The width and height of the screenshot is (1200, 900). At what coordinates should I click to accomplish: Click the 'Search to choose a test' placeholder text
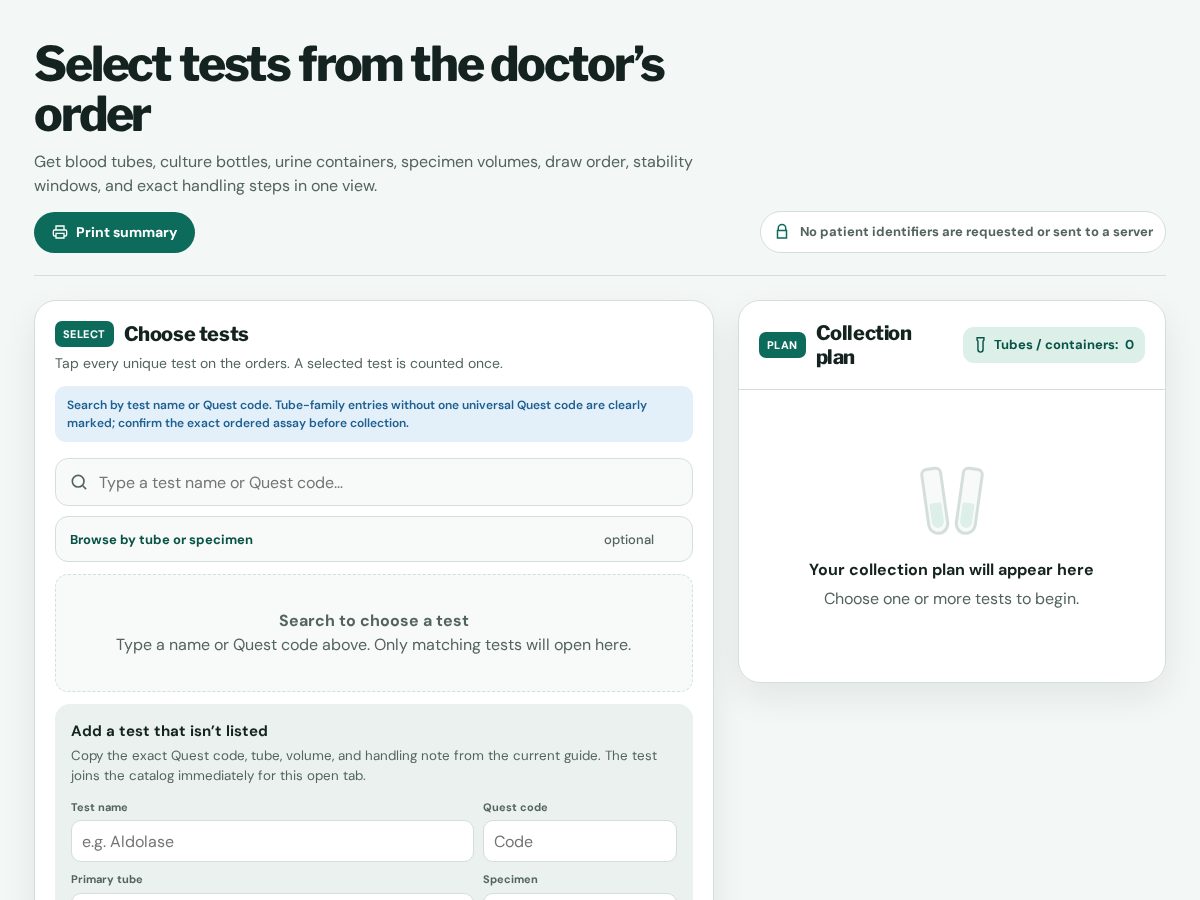point(374,620)
